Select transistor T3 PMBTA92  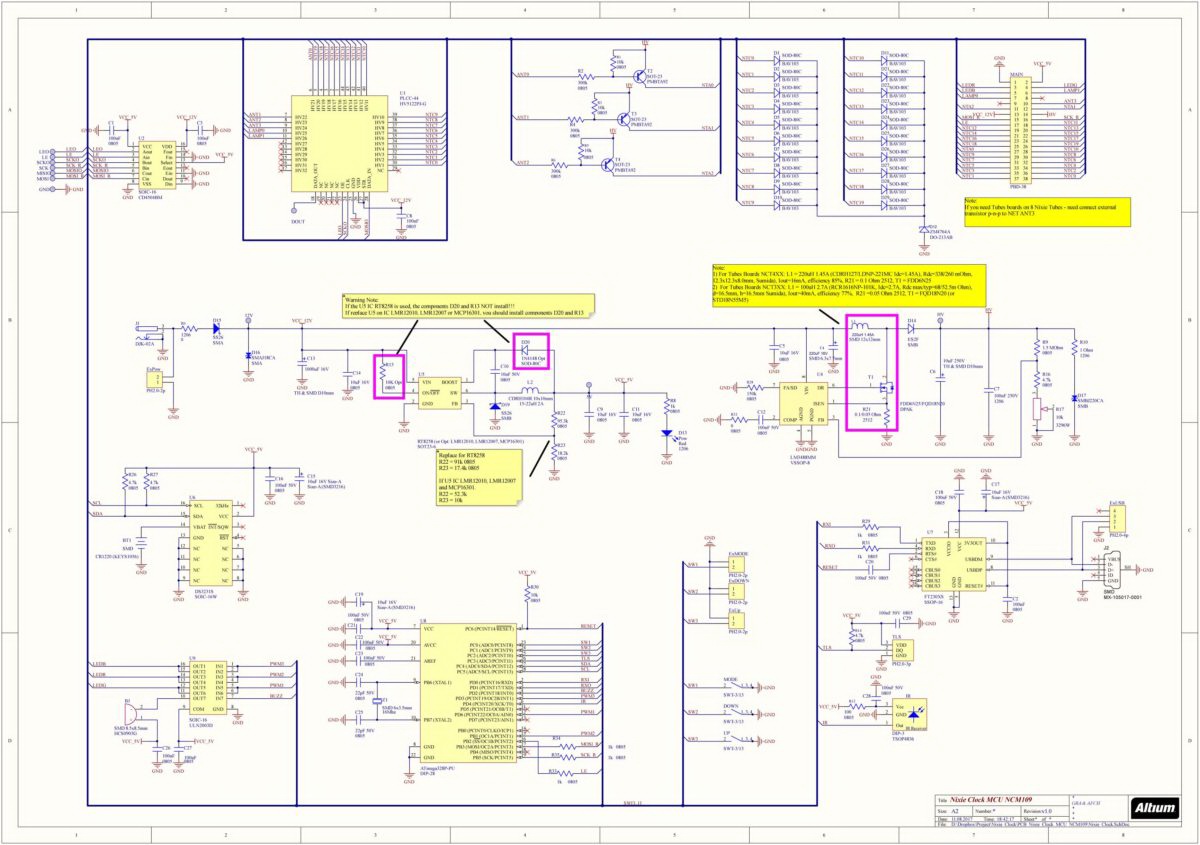pyautogui.click(x=622, y=119)
